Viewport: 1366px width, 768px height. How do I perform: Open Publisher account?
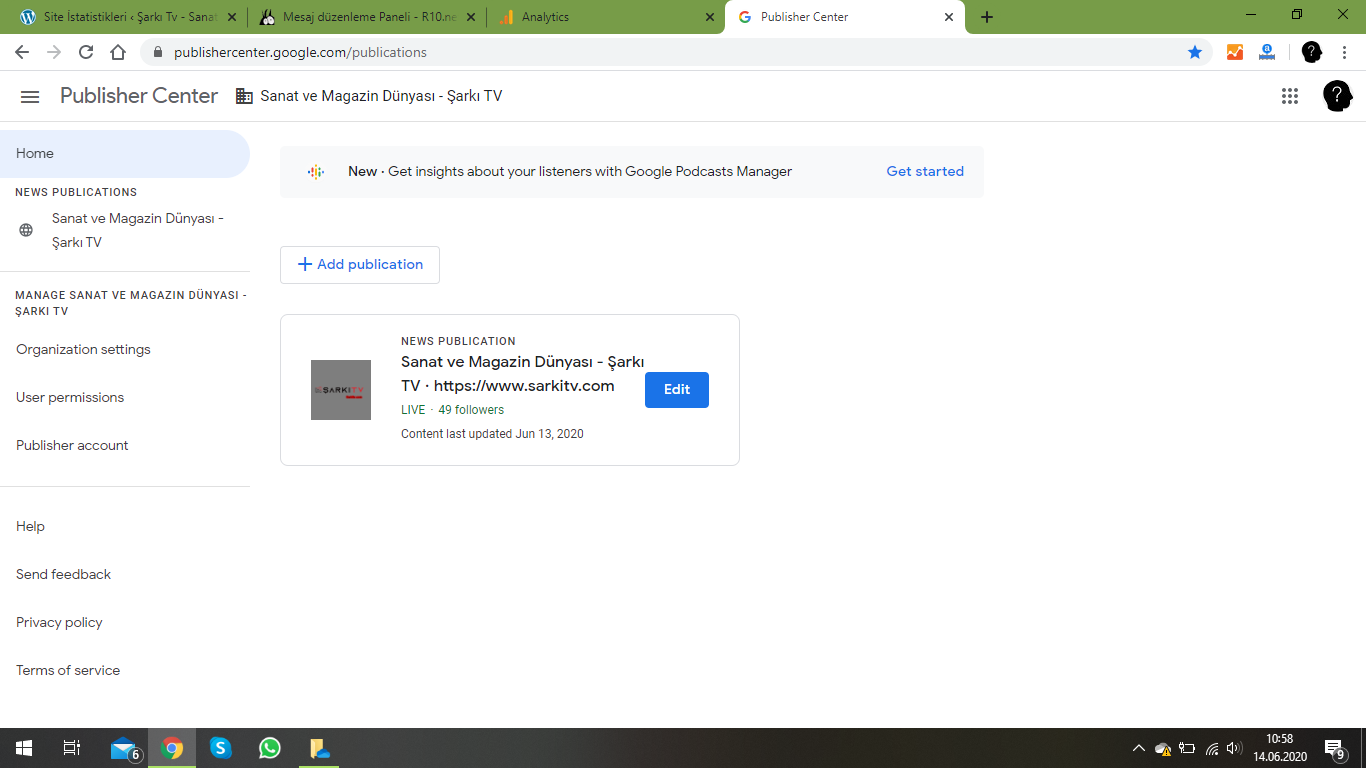pyautogui.click(x=72, y=446)
